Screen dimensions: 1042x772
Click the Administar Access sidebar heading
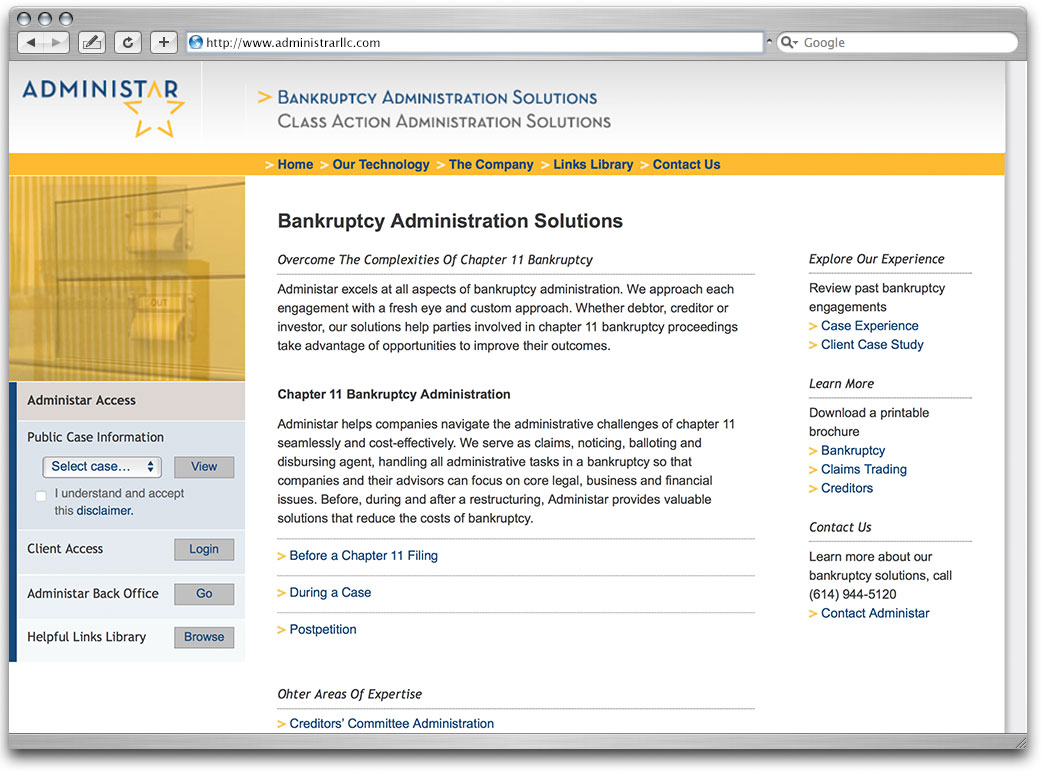(x=81, y=400)
